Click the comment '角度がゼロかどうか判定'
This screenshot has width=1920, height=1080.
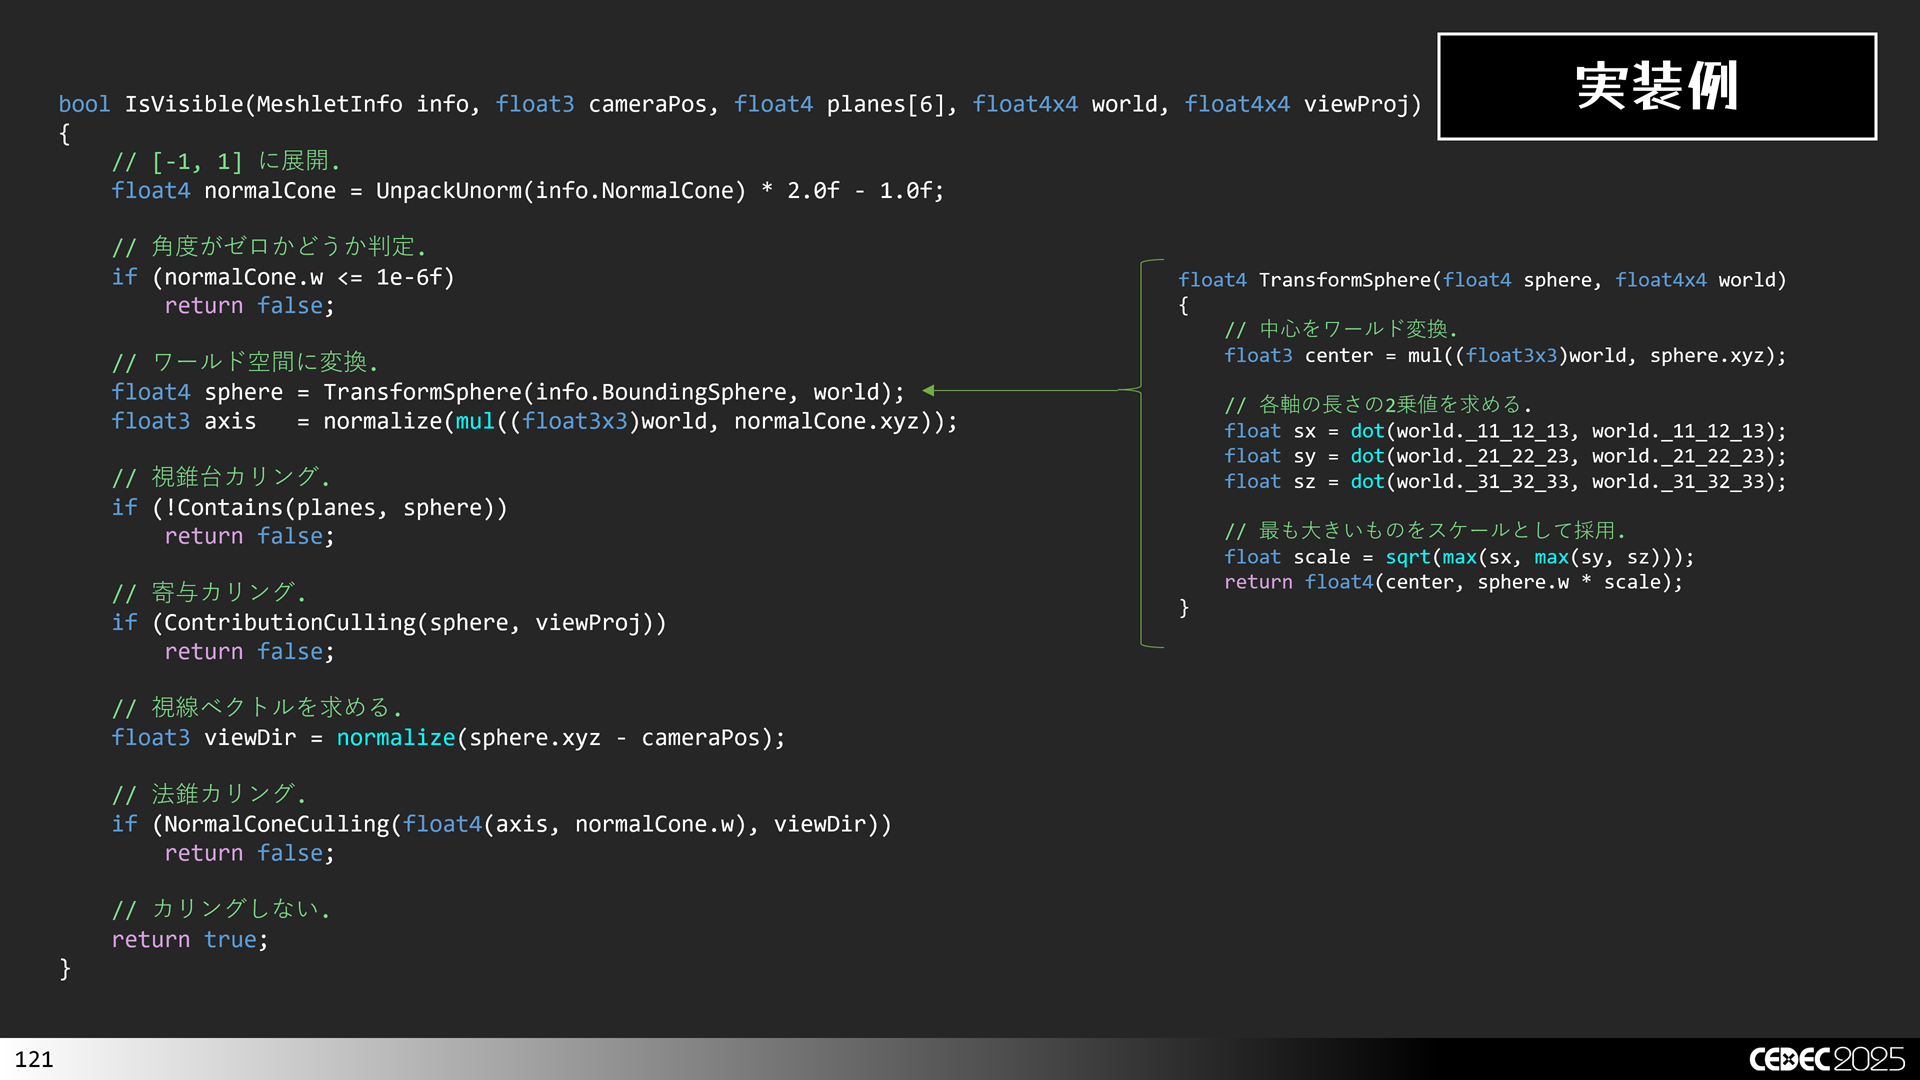(x=270, y=246)
